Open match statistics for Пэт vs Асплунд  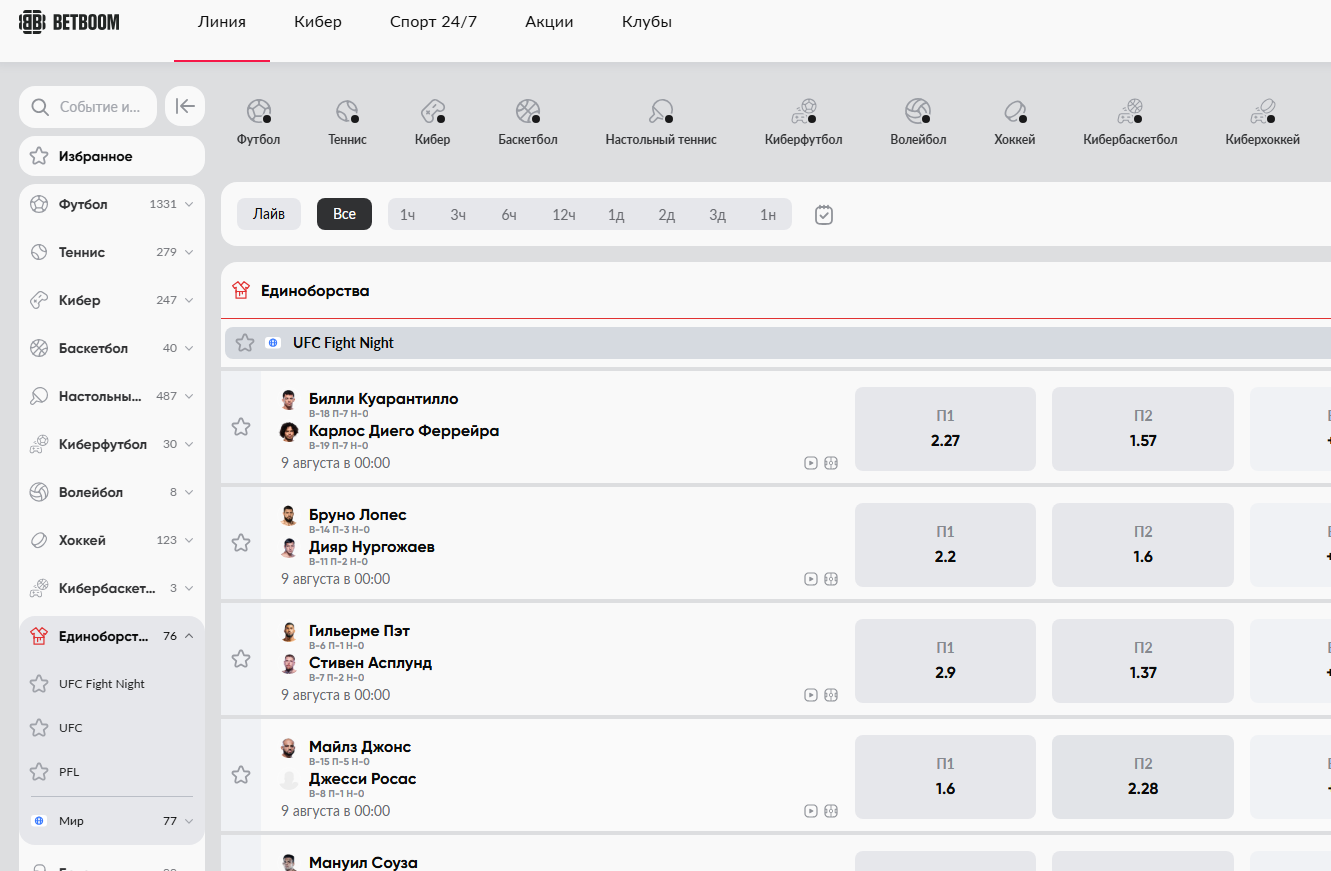[831, 695]
